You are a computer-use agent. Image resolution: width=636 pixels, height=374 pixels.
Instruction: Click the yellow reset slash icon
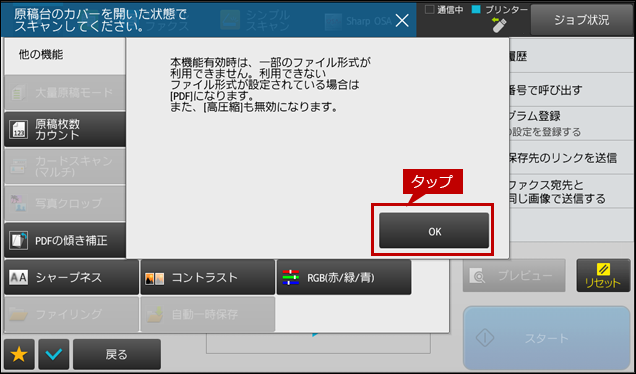pyautogui.click(x=603, y=269)
